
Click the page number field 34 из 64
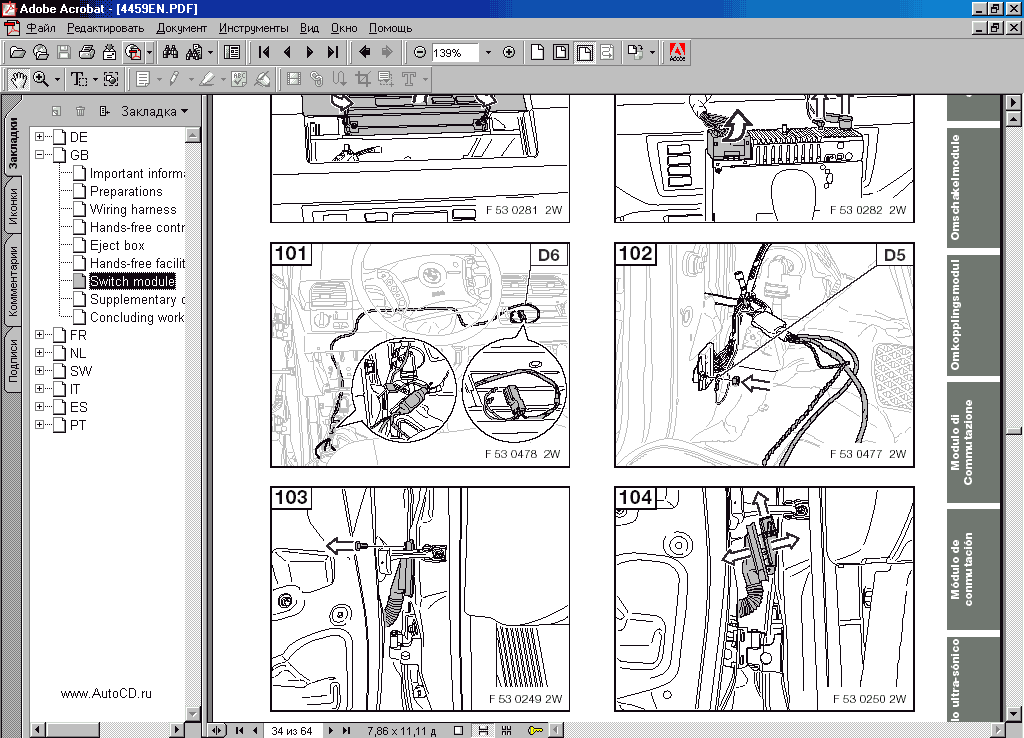pyautogui.click(x=292, y=731)
